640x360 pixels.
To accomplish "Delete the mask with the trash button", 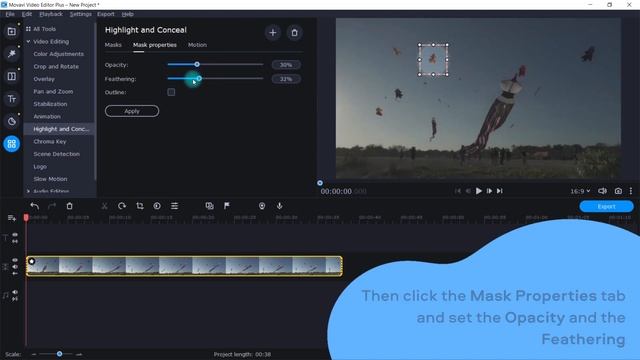I will point(294,33).
